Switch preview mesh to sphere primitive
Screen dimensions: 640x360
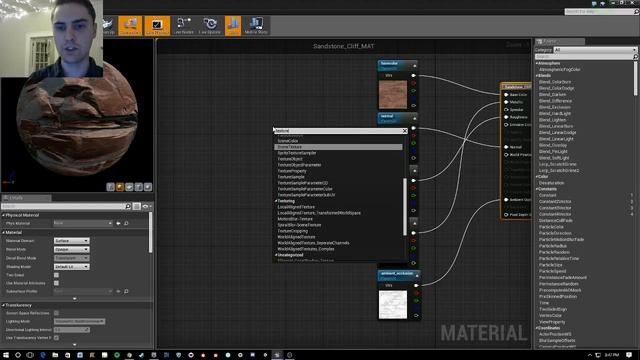click(120, 187)
